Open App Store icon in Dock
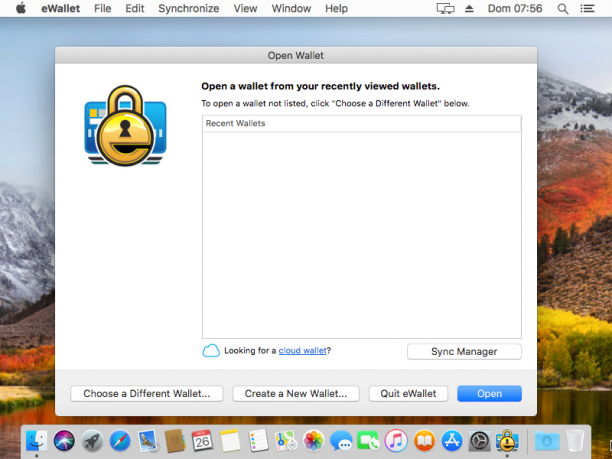Viewport: 612px width, 459px height. point(452,441)
